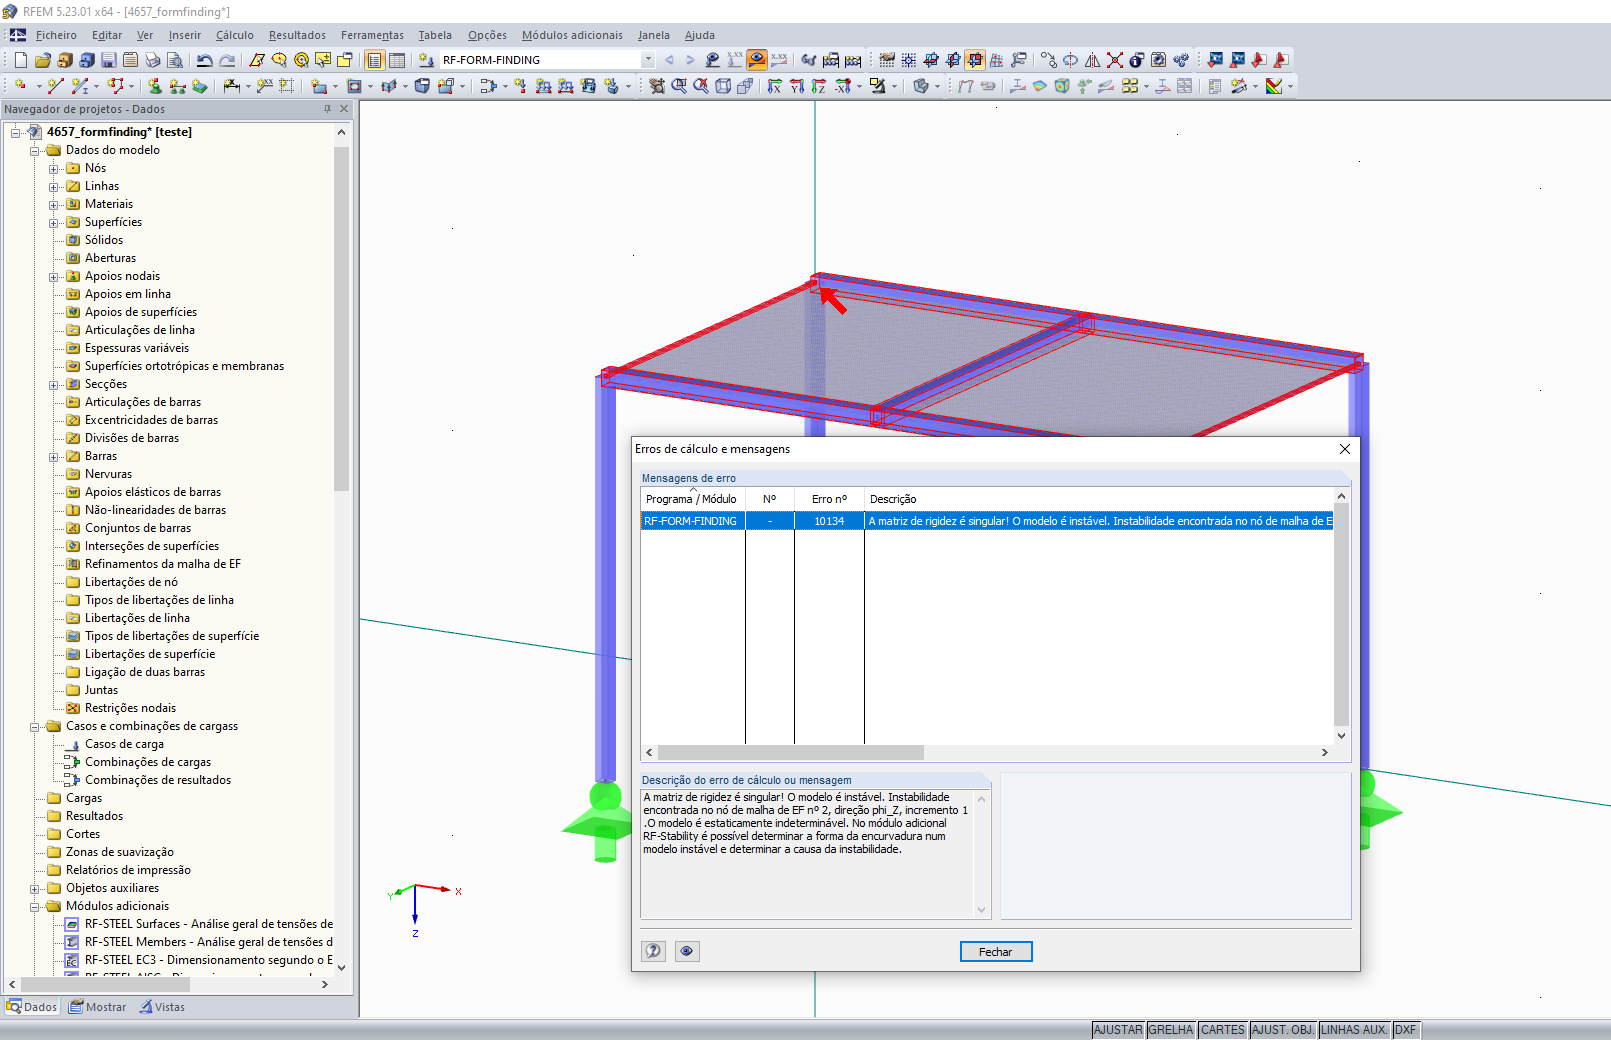Open an existing file using the folder icon
Screen dimensions: 1611x1040
[42, 60]
